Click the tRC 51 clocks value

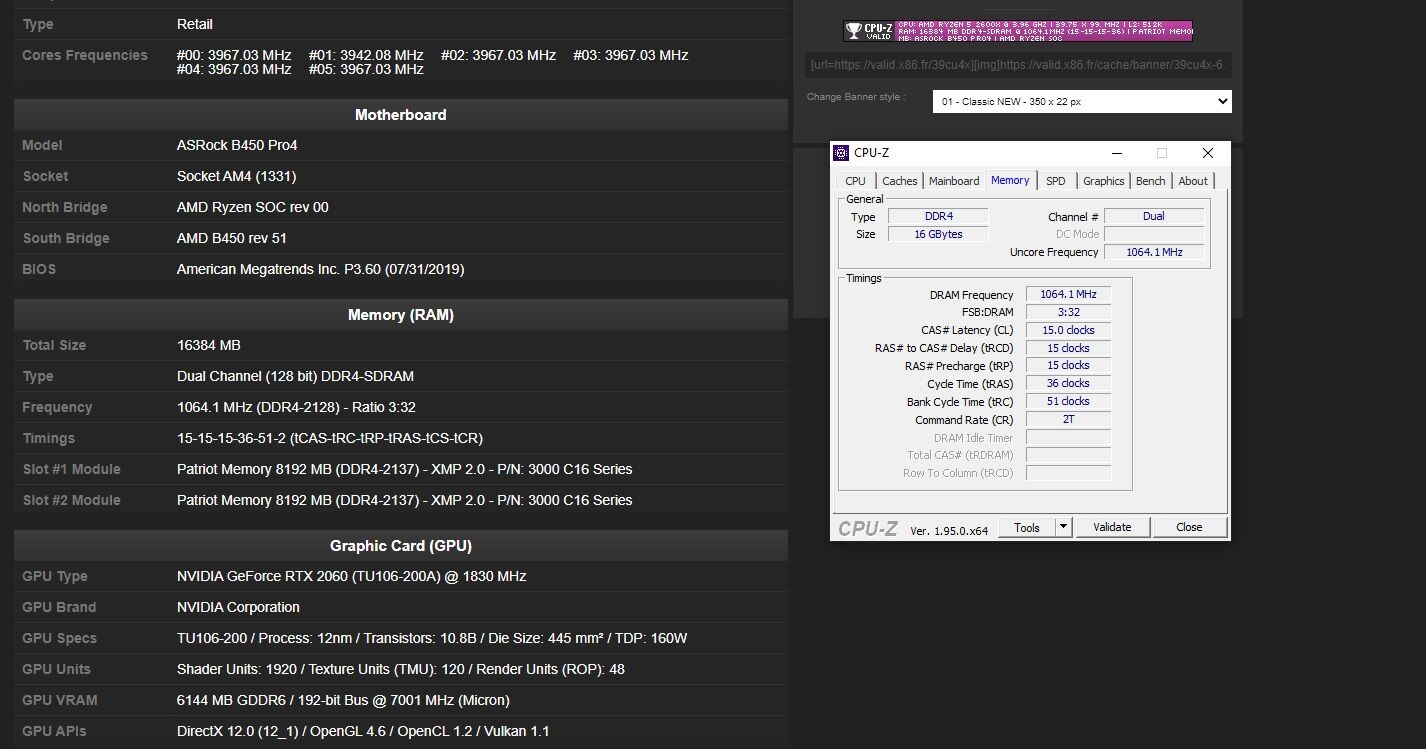(1068, 401)
